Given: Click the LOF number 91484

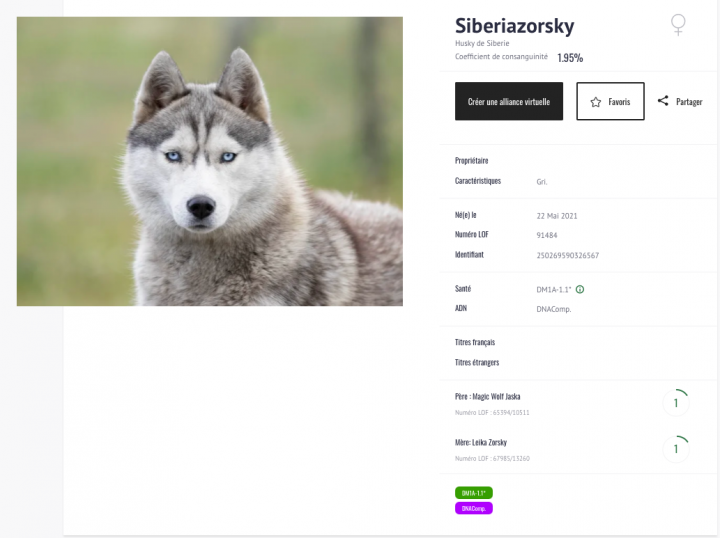Looking at the screenshot, I should [x=547, y=235].
